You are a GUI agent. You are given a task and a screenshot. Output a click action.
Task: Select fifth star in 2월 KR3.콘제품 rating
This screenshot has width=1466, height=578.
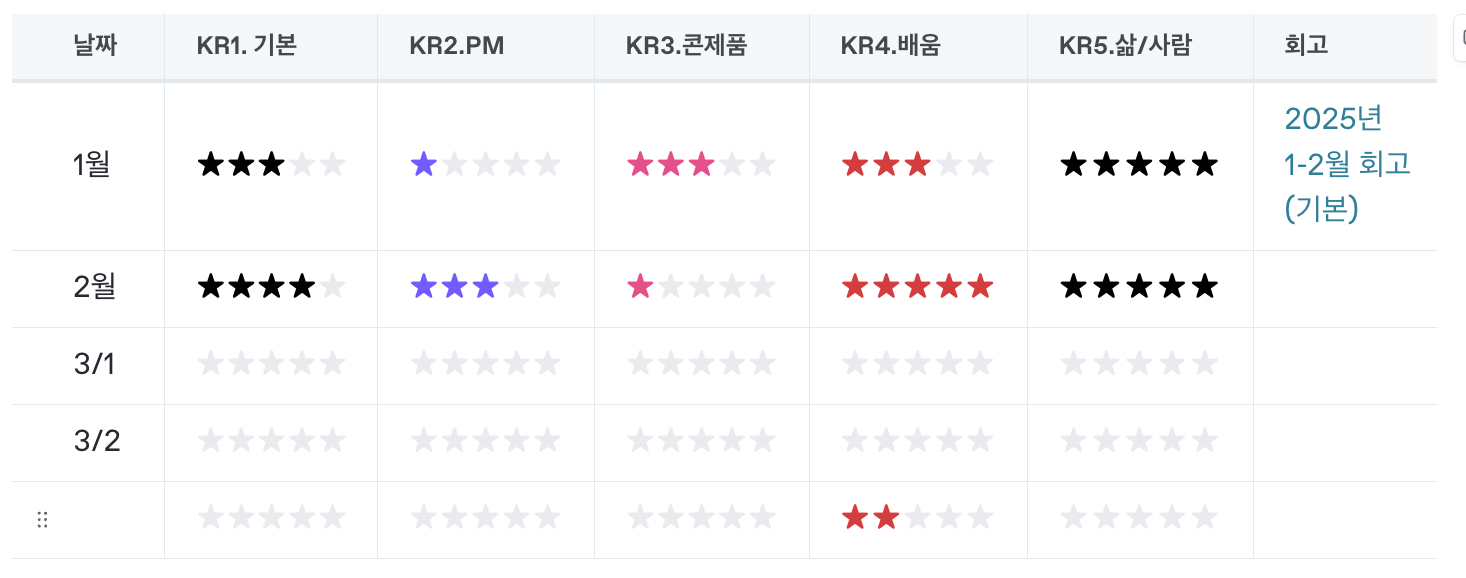(x=762, y=287)
